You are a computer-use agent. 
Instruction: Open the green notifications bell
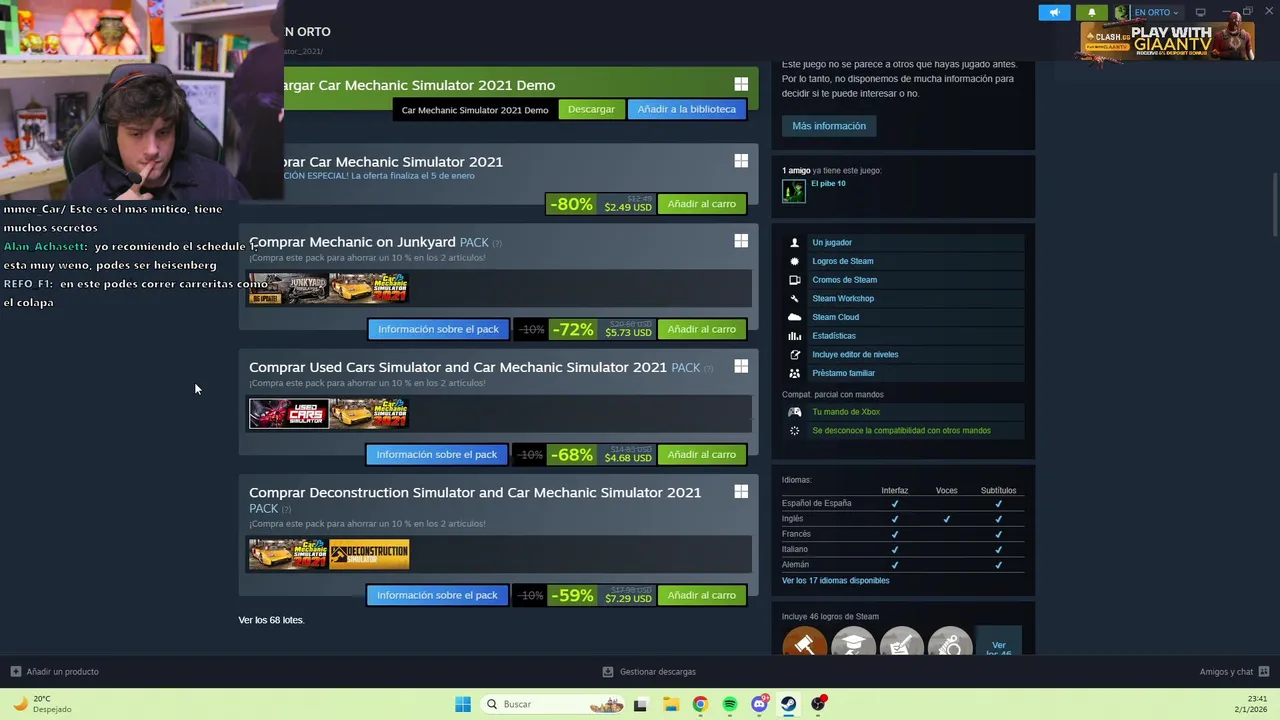[x=1092, y=12]
